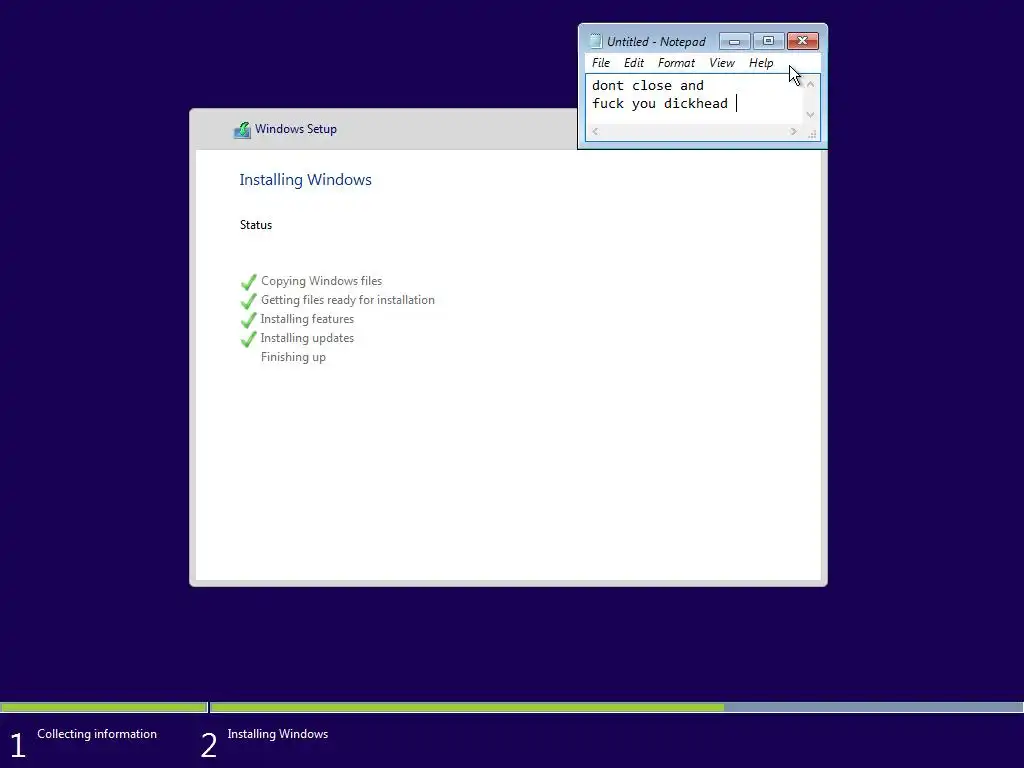
Task: Click checkmark beside Copying Windows files
Action: (248, 281)
